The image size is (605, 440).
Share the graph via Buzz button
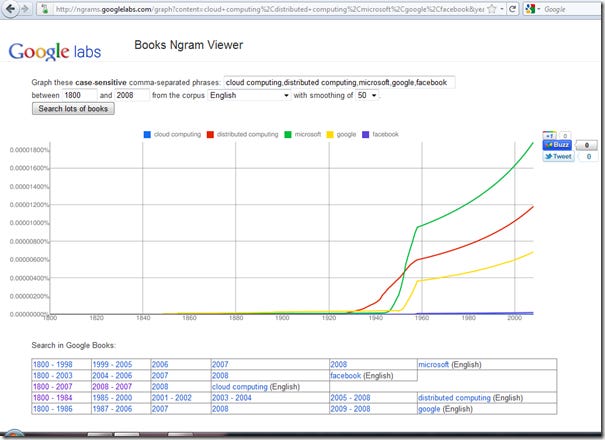(x=558, y=145)
